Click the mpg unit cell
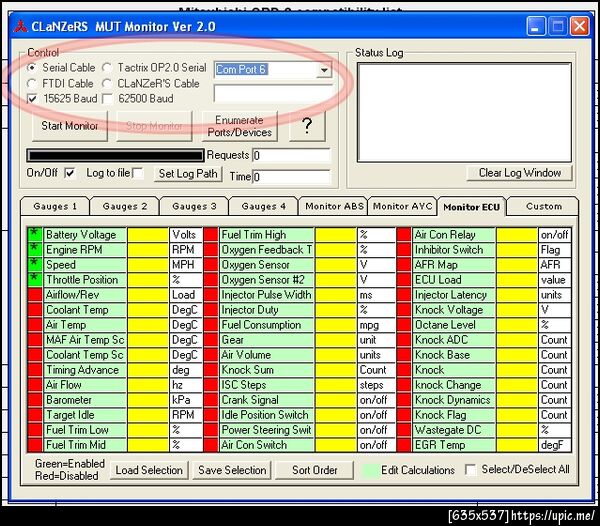Image resolution: width=600 pixels, height=526 pixels. coord(376,325)
